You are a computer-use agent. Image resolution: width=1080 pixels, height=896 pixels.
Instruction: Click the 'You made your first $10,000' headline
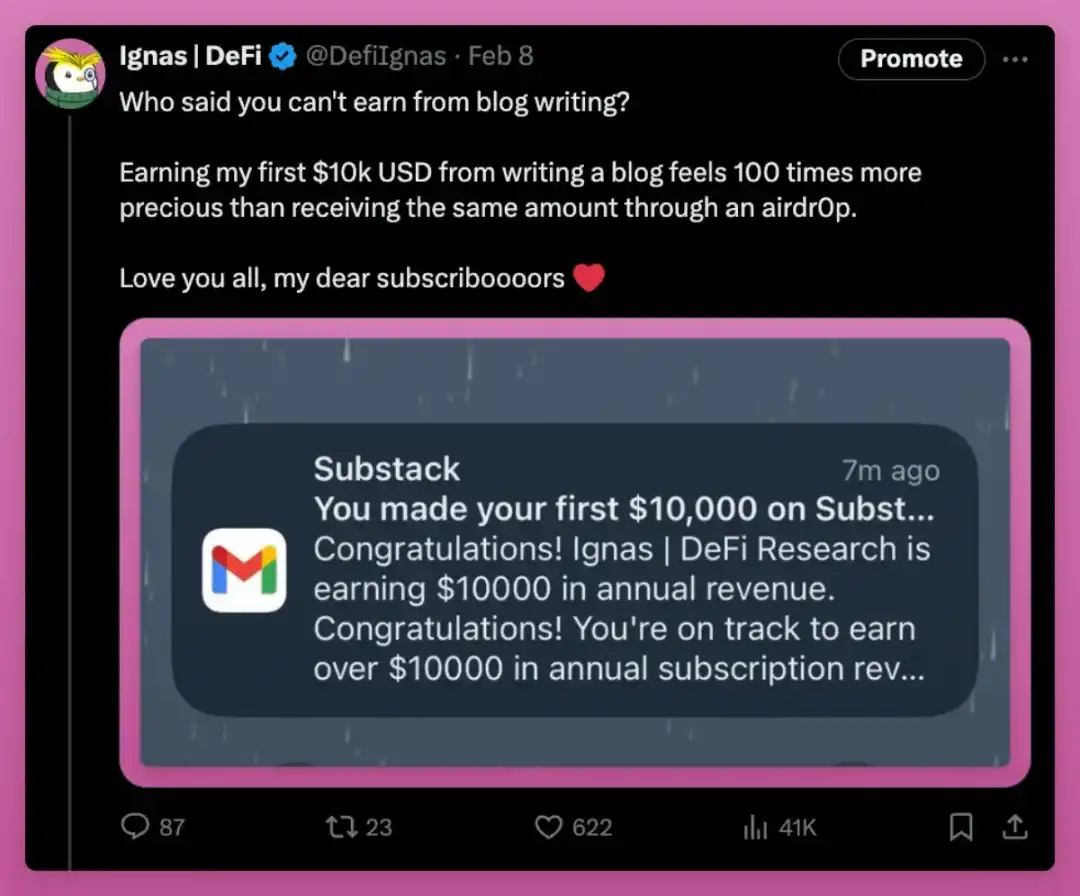[x=624, y=509]
